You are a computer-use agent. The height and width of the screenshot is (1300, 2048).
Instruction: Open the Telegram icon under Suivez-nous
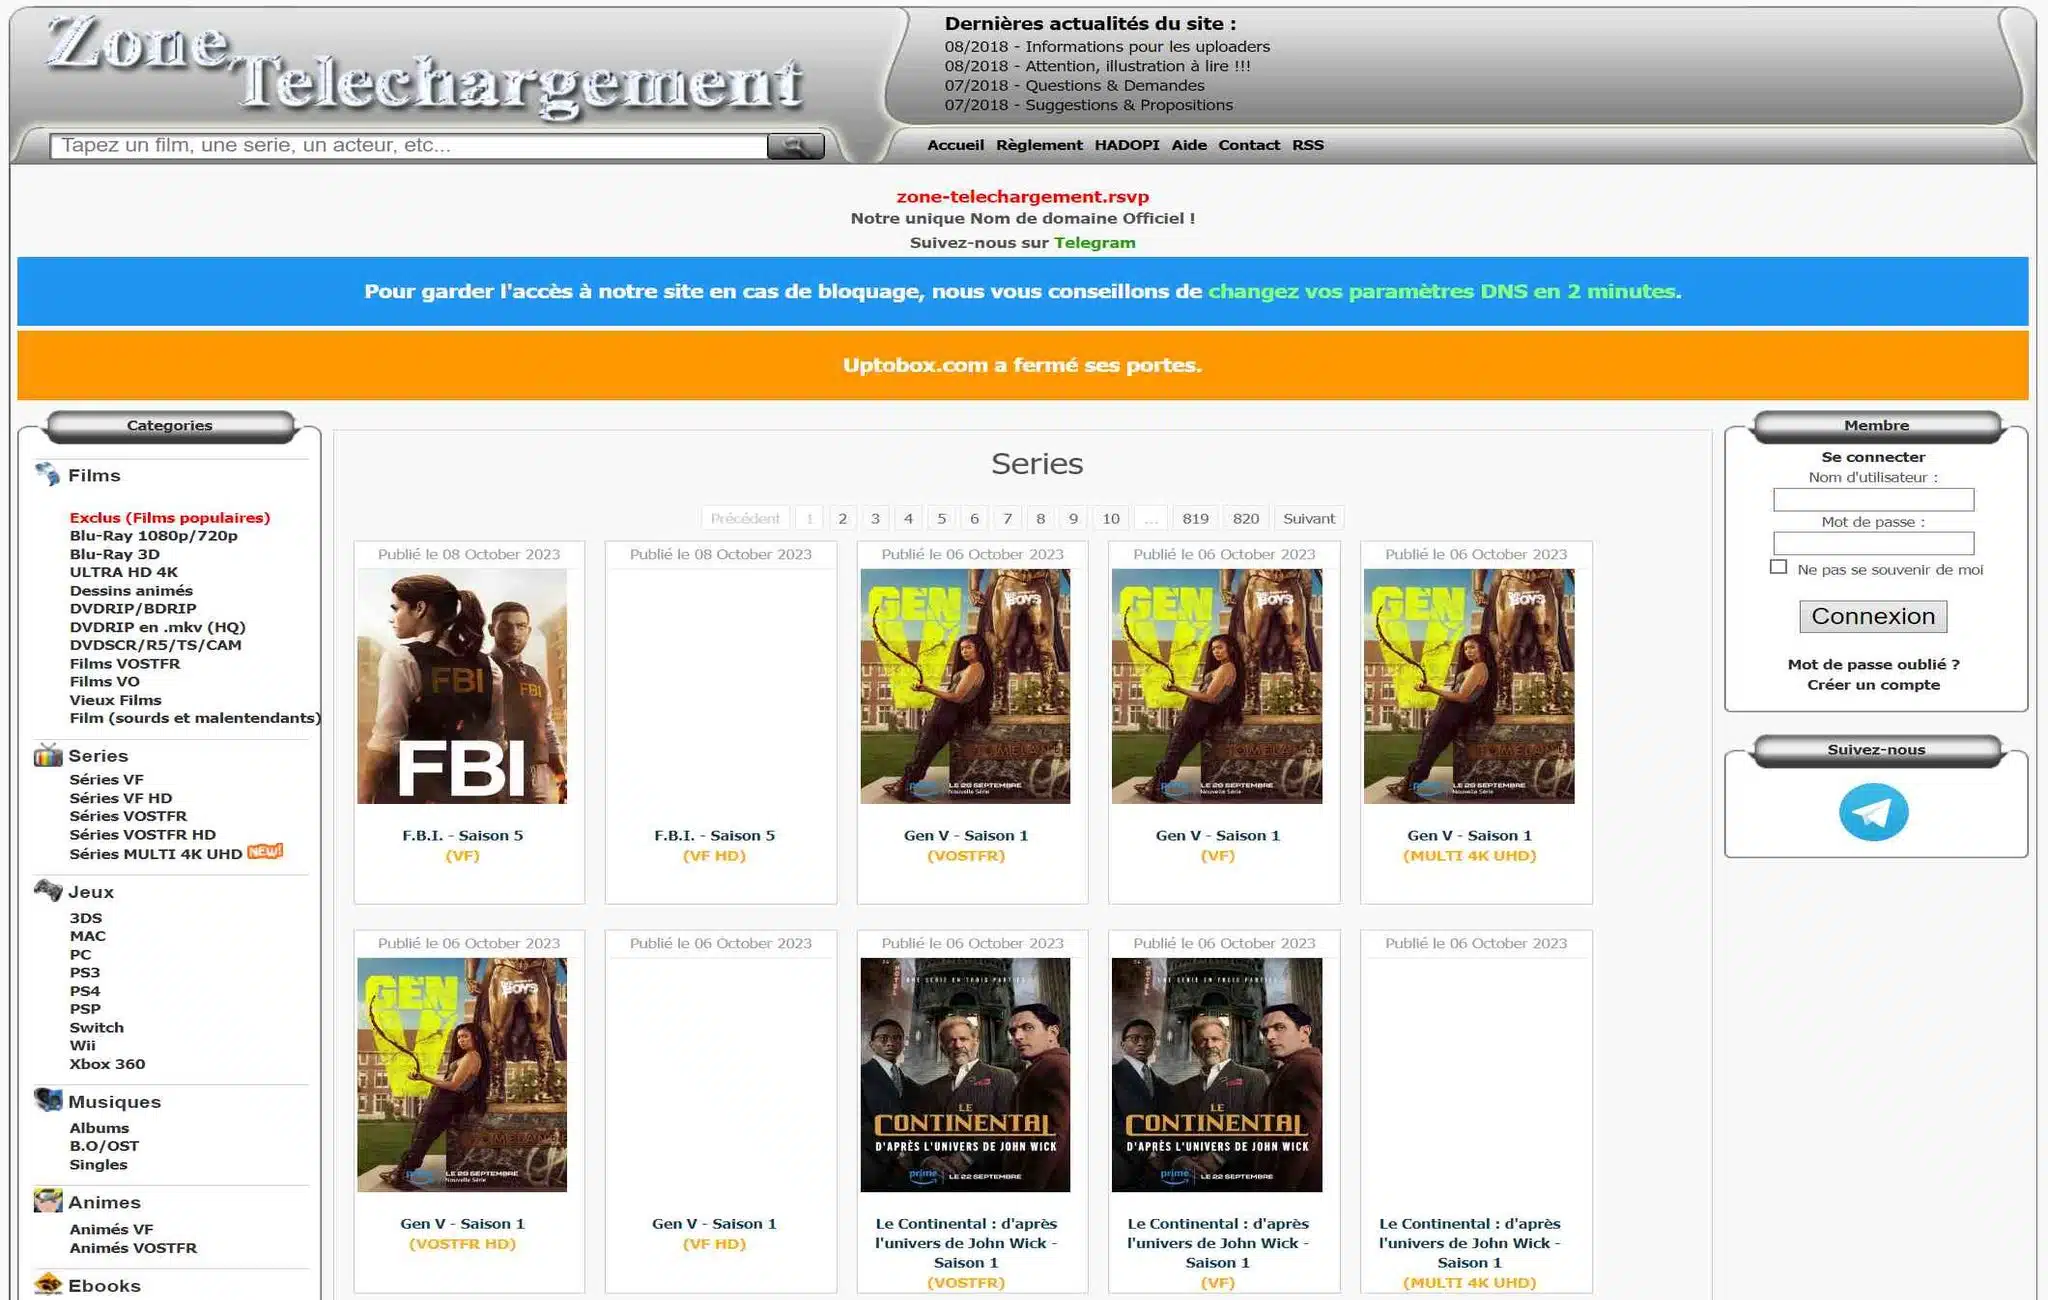1873,812
